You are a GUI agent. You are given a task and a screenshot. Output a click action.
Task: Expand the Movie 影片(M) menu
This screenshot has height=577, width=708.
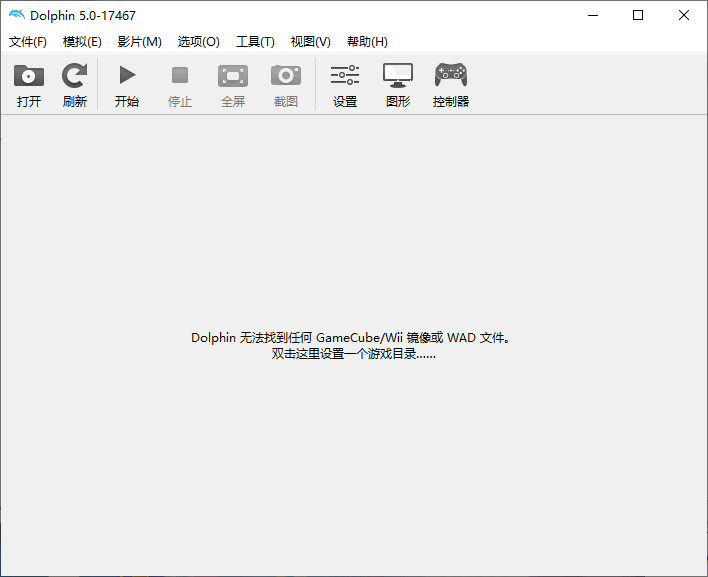tap(139, 42)
